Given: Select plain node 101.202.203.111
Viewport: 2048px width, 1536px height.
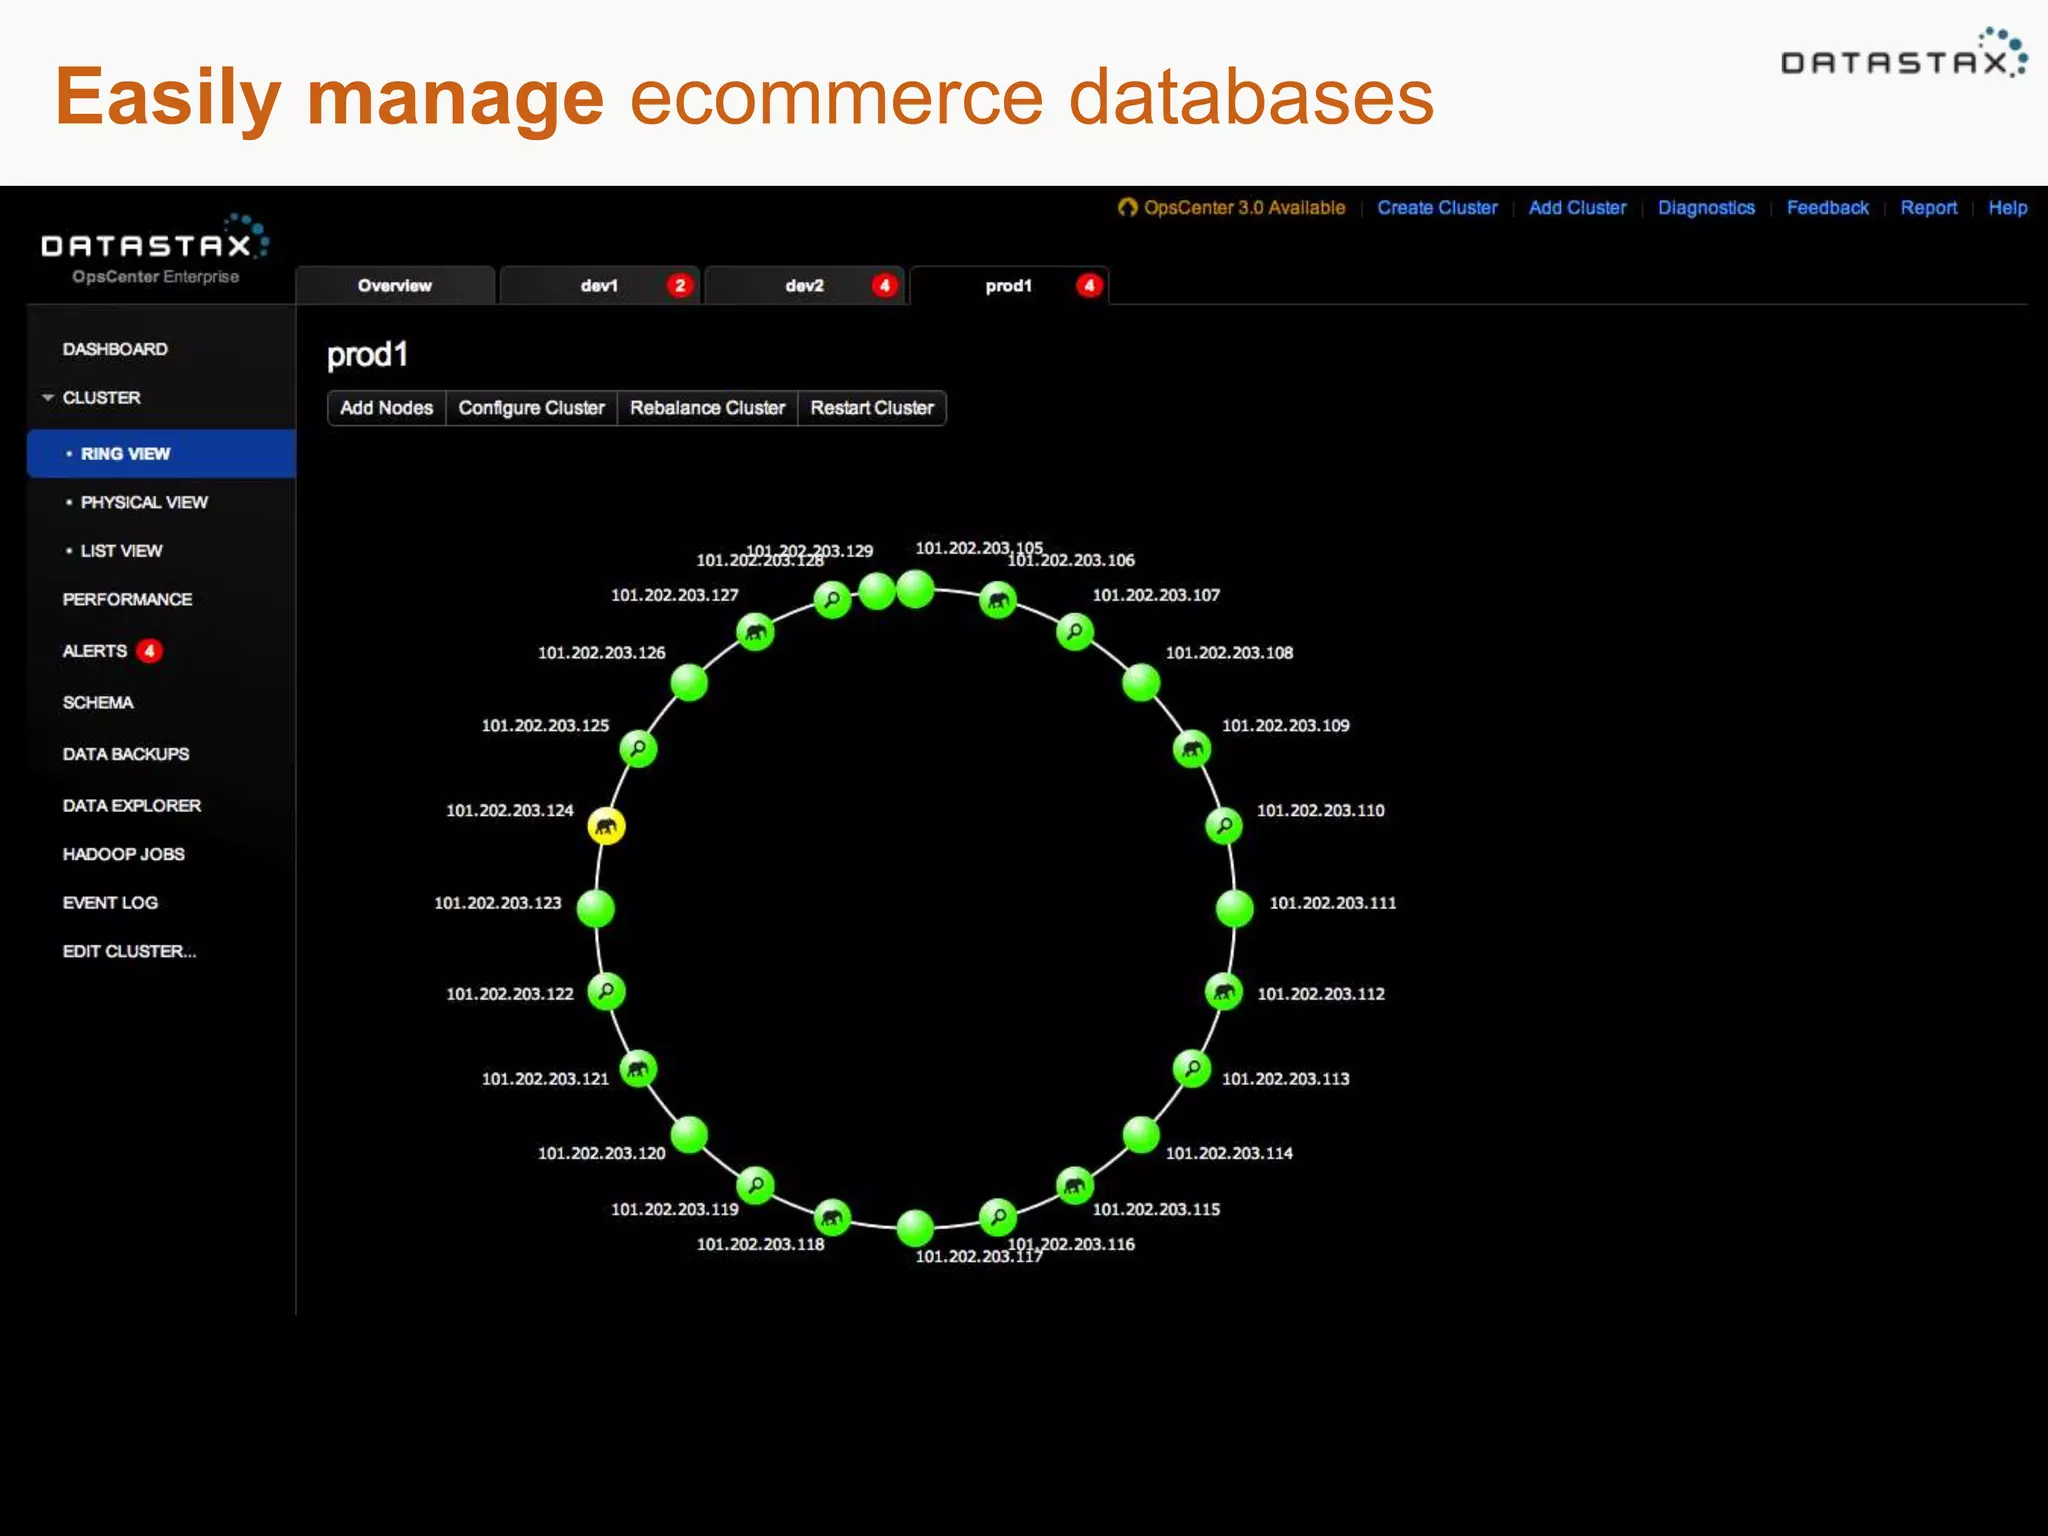Looking at the screenshot, I should tap(1235, 909).
